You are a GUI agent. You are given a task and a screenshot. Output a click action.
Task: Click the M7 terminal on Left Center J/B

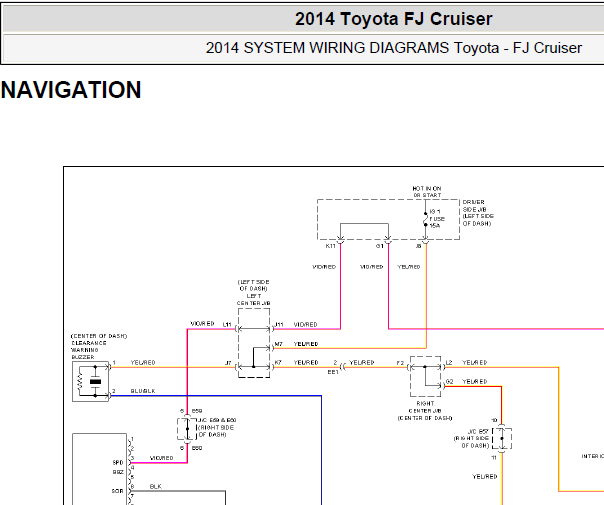pos(272,347)
